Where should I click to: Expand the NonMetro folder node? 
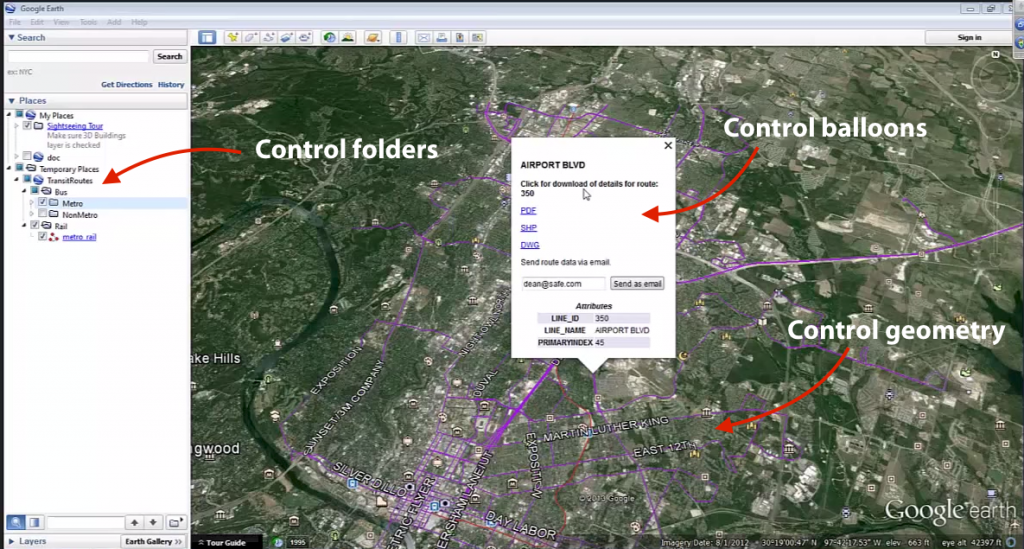click(31, 214)
